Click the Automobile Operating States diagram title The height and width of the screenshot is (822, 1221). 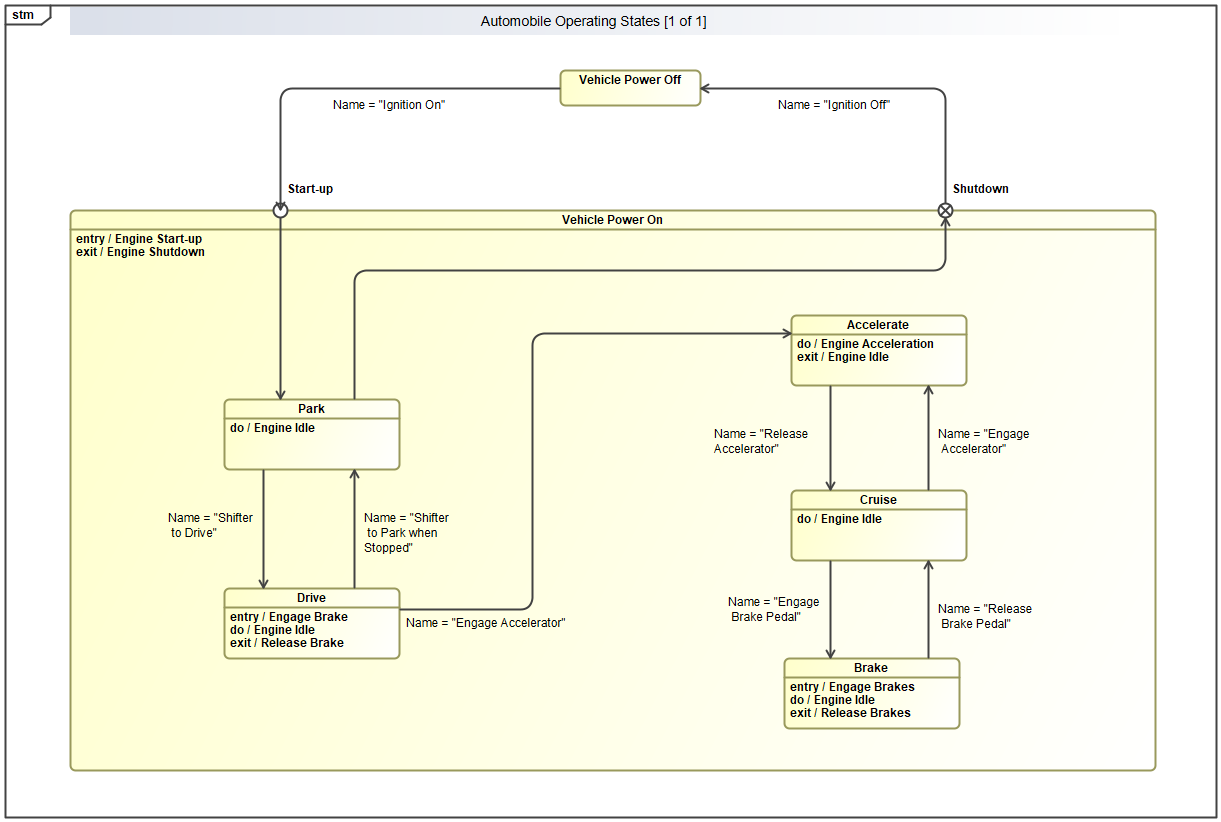593,22
